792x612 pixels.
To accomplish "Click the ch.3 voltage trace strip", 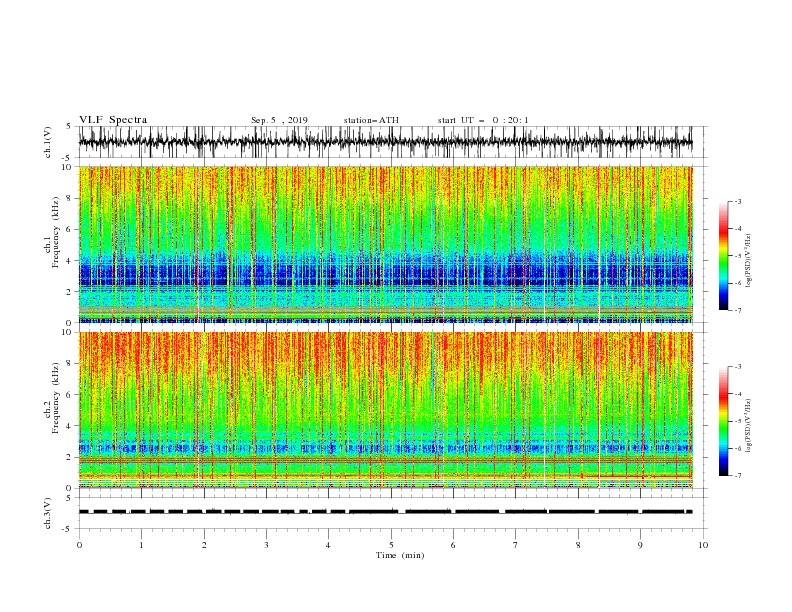I will point(385,512).
